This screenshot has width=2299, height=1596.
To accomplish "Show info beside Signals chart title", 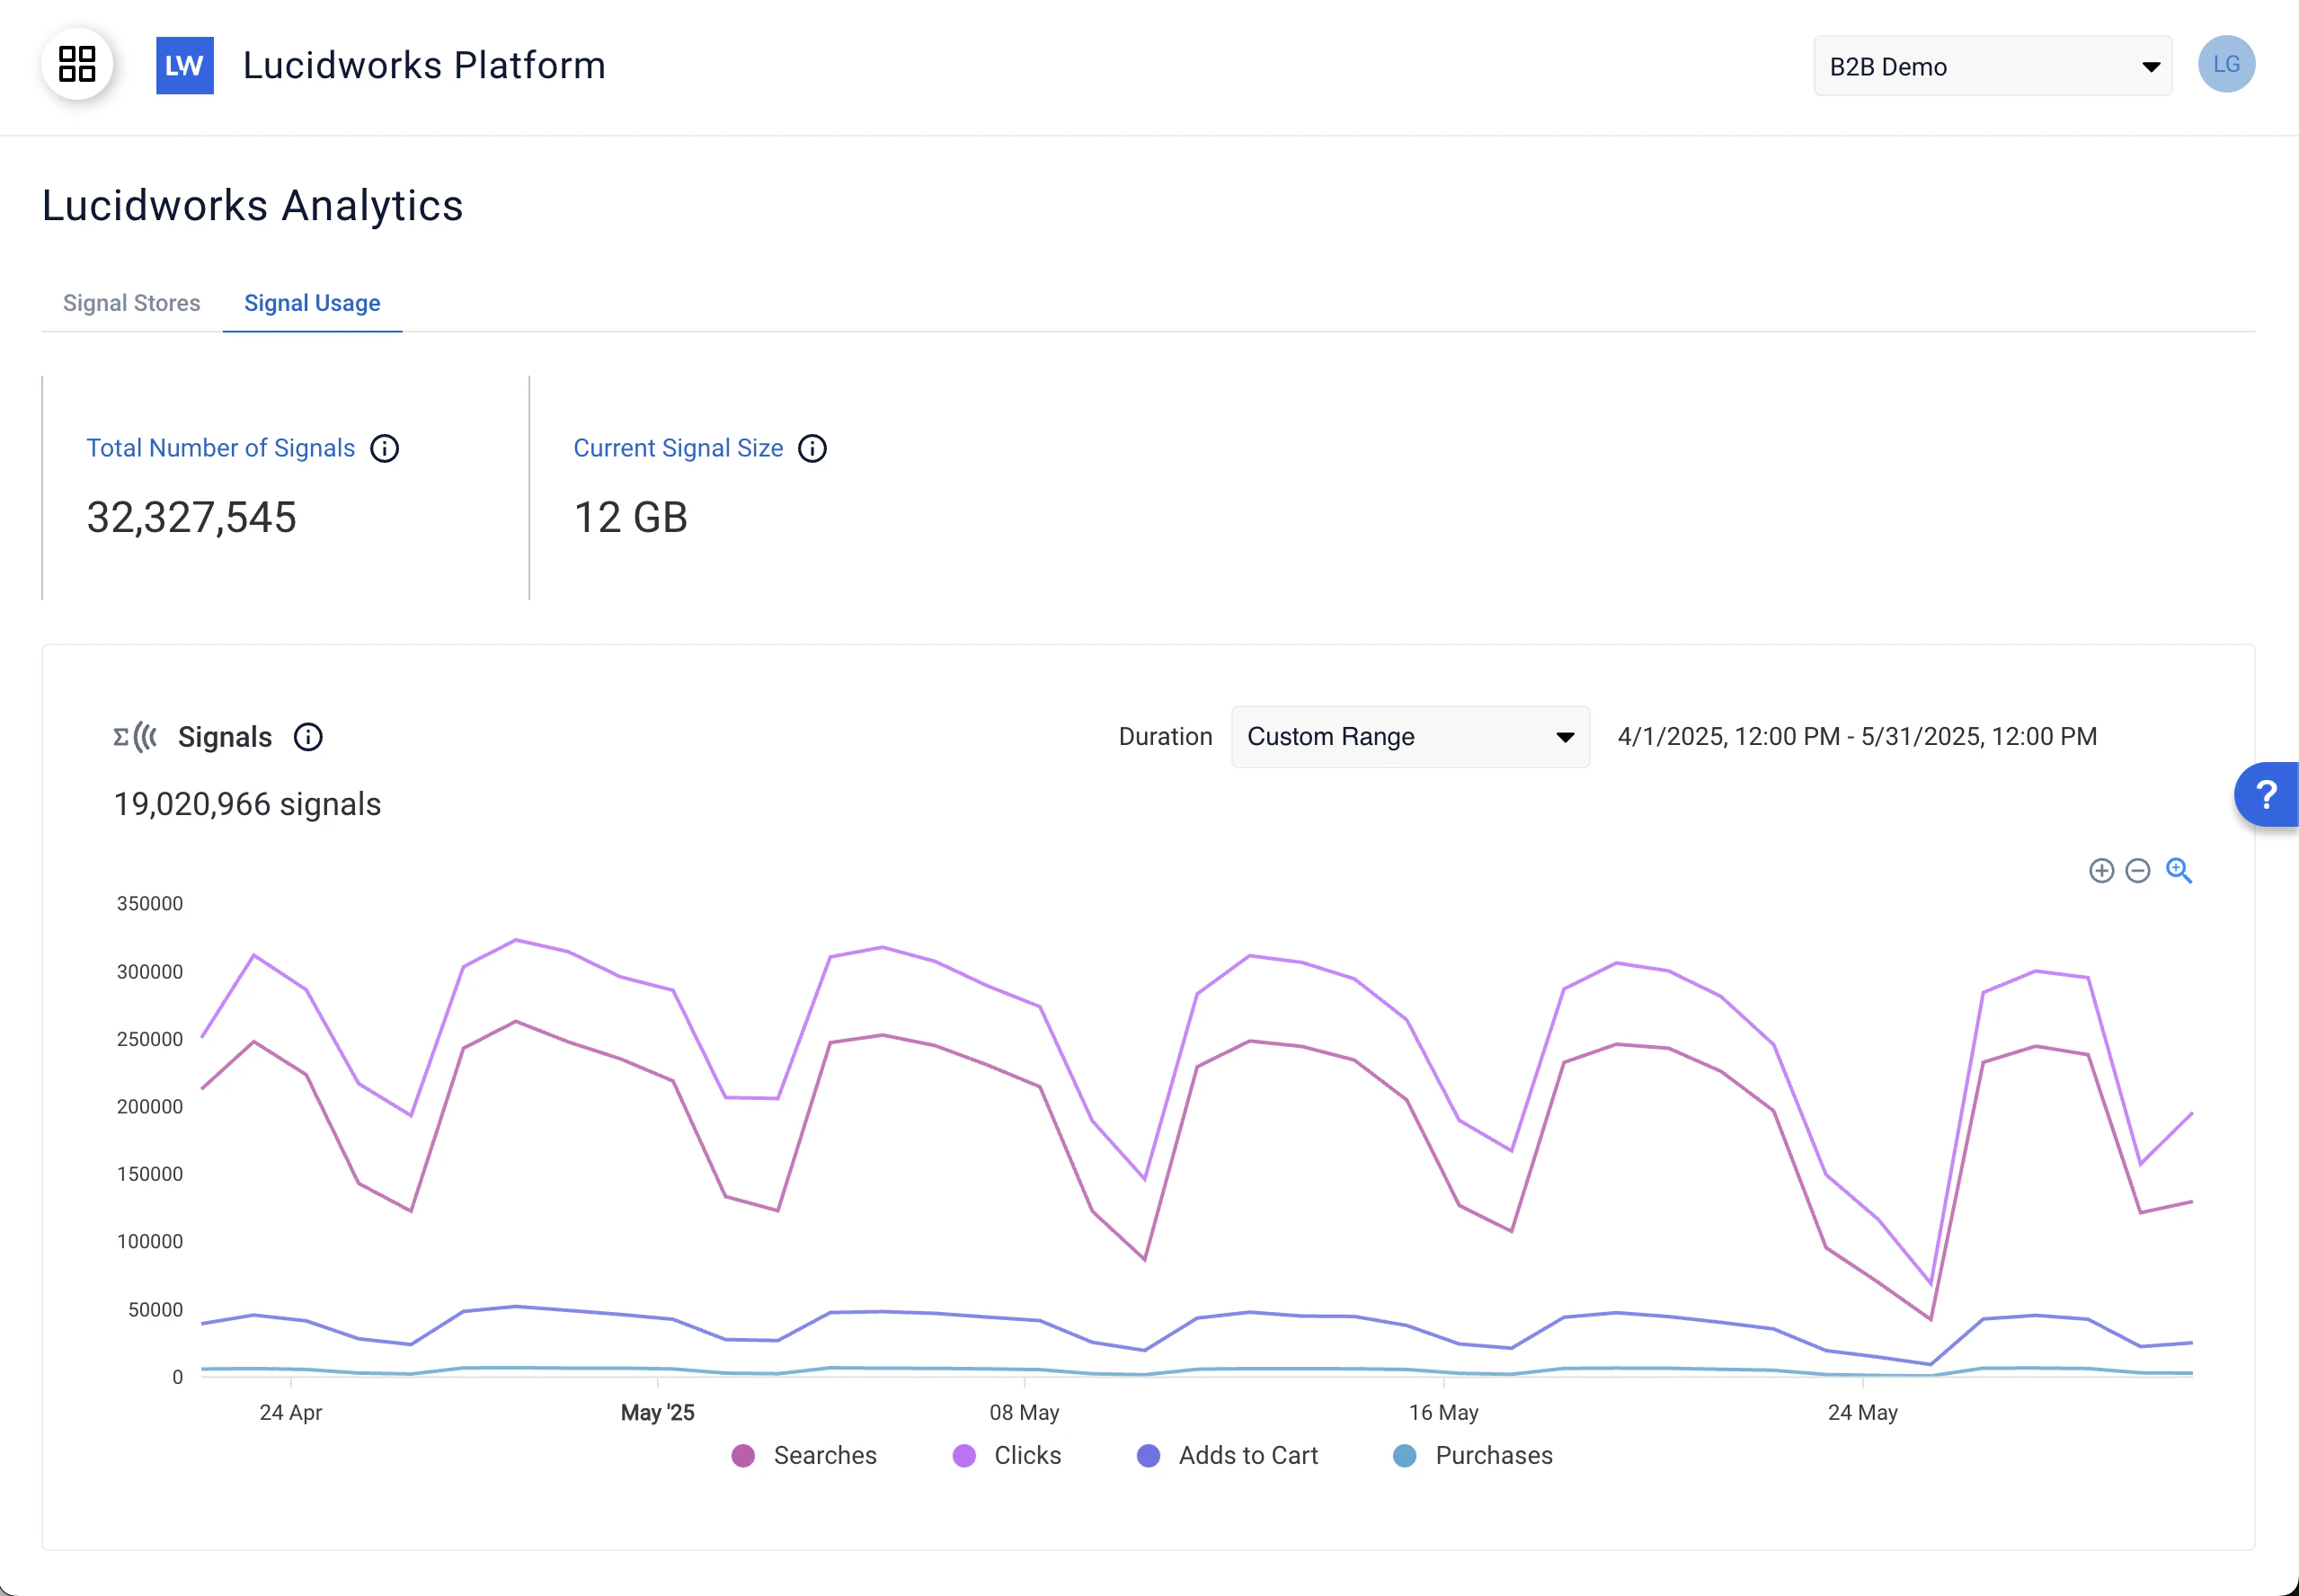I will (x=308, y=738).
